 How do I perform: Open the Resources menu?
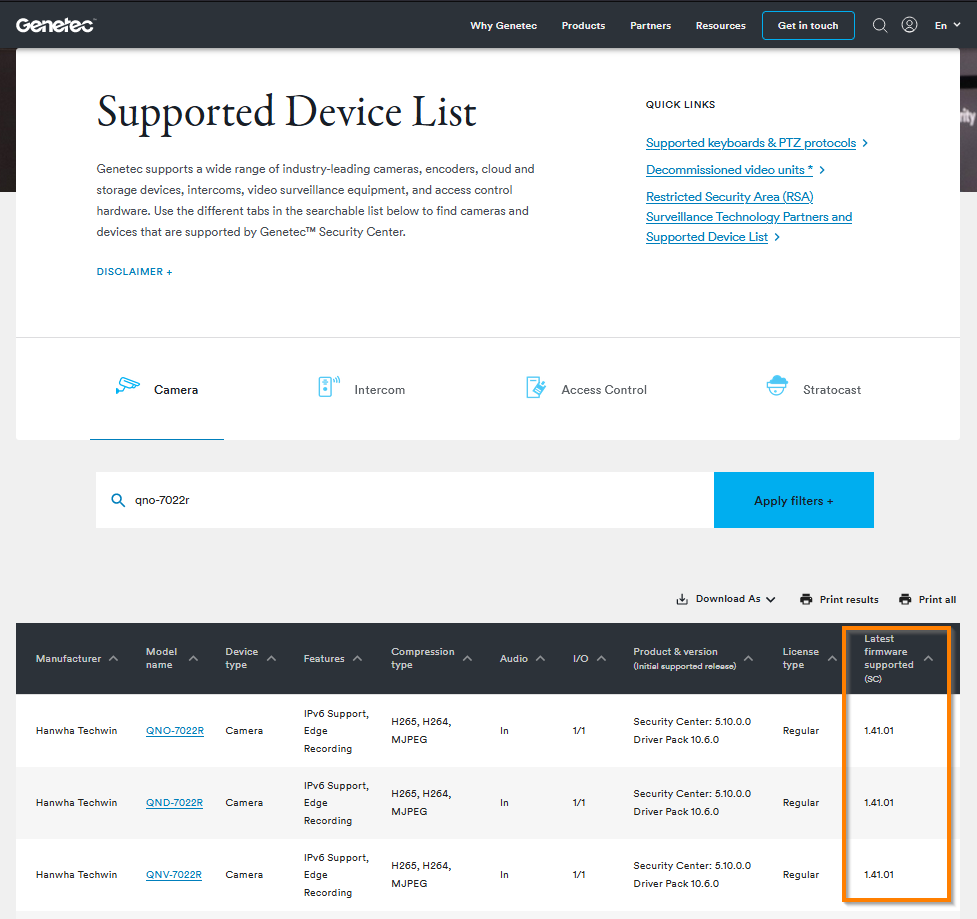pos(720,26)
